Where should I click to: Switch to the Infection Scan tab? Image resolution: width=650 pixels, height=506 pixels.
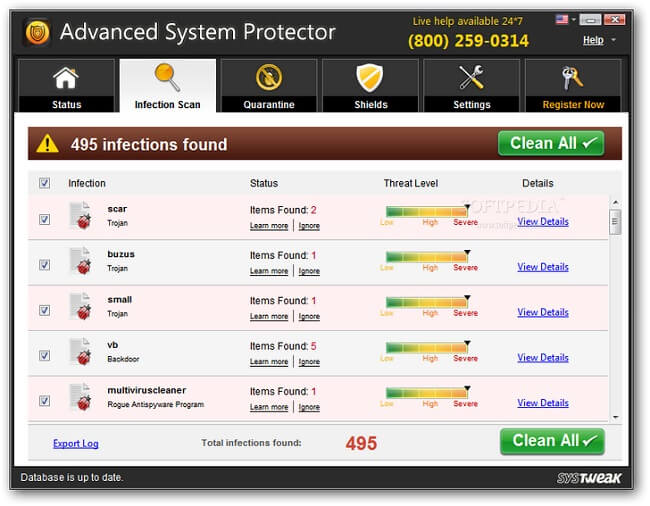pos(167,85)
